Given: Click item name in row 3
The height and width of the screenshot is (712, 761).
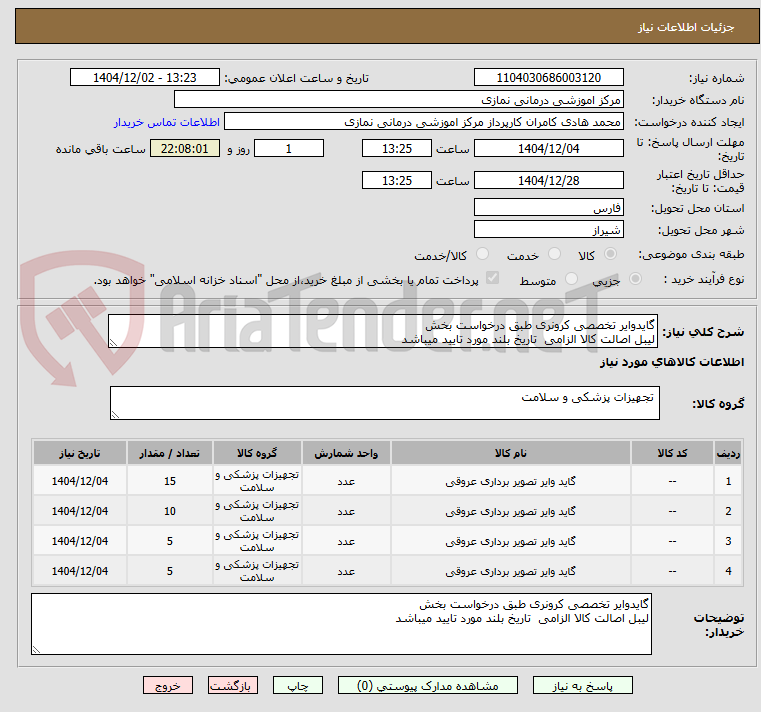Looking at the screenshot, I should pos(511,541).
